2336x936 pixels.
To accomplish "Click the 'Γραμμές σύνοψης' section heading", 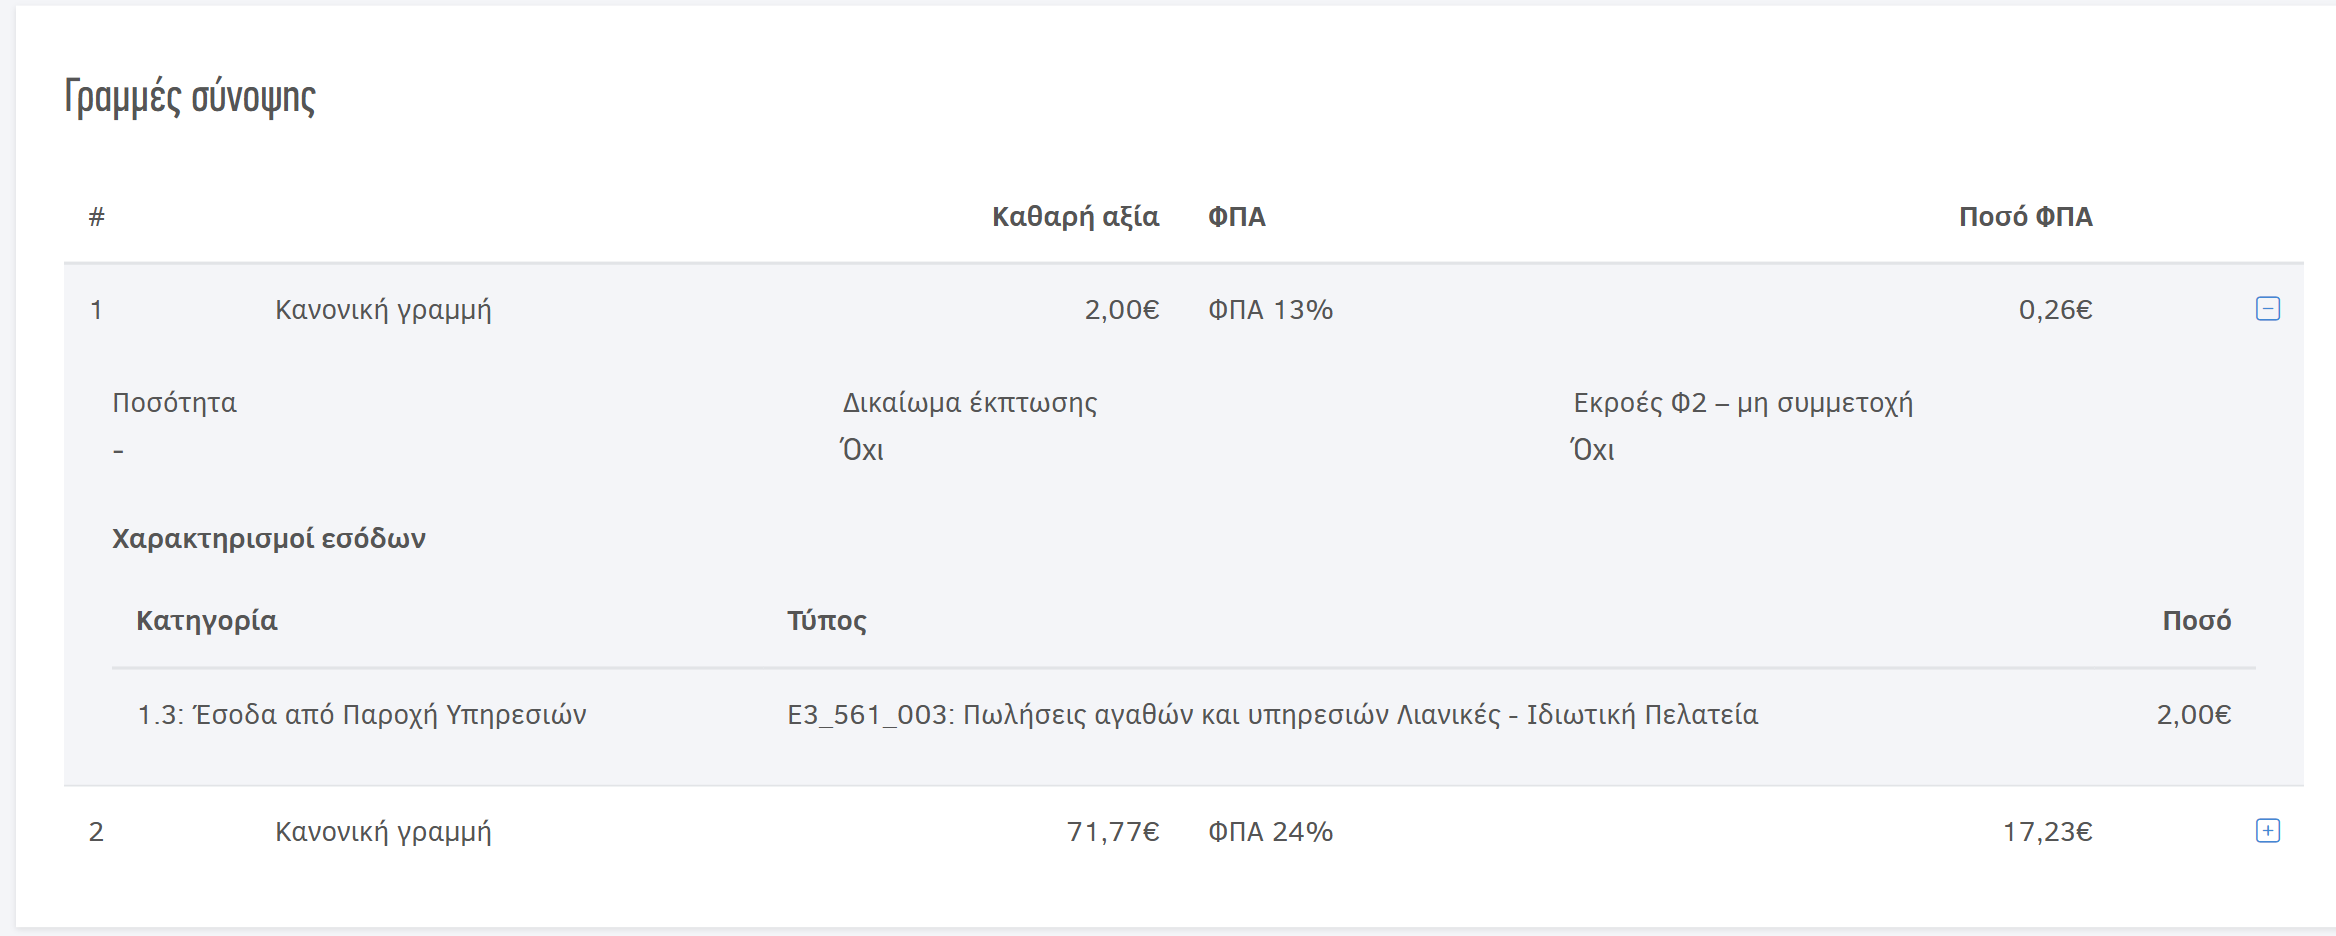I will (190, 97).
